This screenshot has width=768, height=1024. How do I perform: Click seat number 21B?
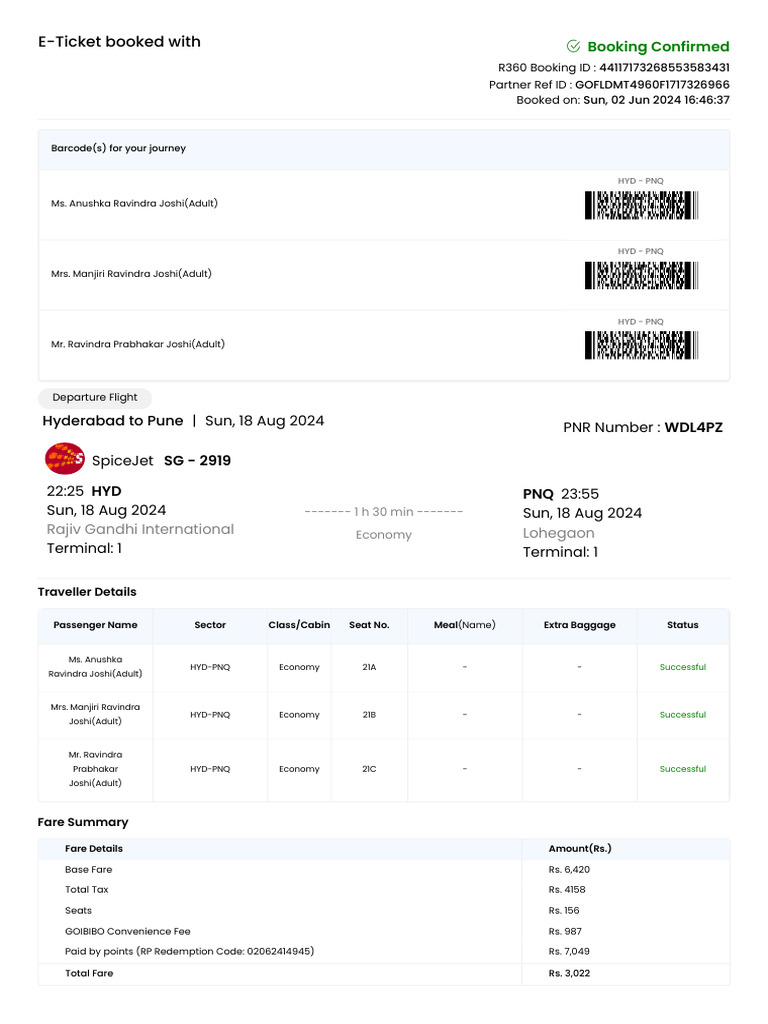coord(369,714)
